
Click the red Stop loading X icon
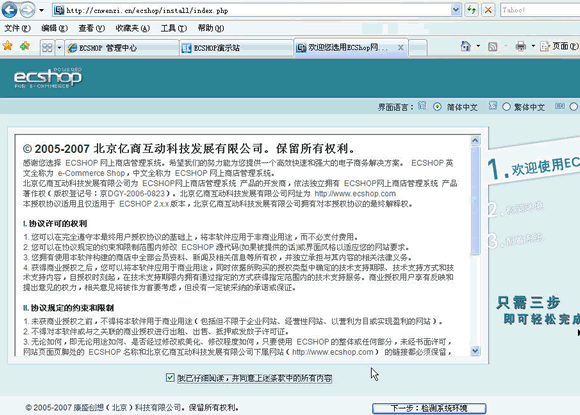click(488, 10)
